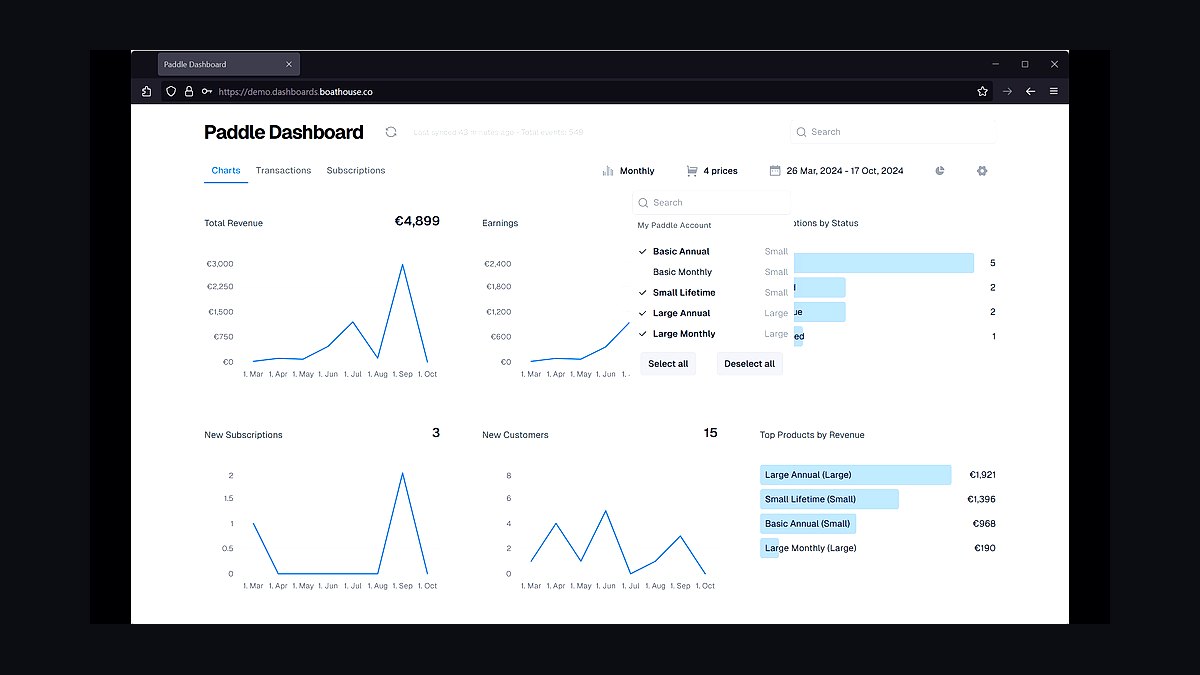
Task: Click the Top Products by Revenue heading
Action: (x=812, y=435)
